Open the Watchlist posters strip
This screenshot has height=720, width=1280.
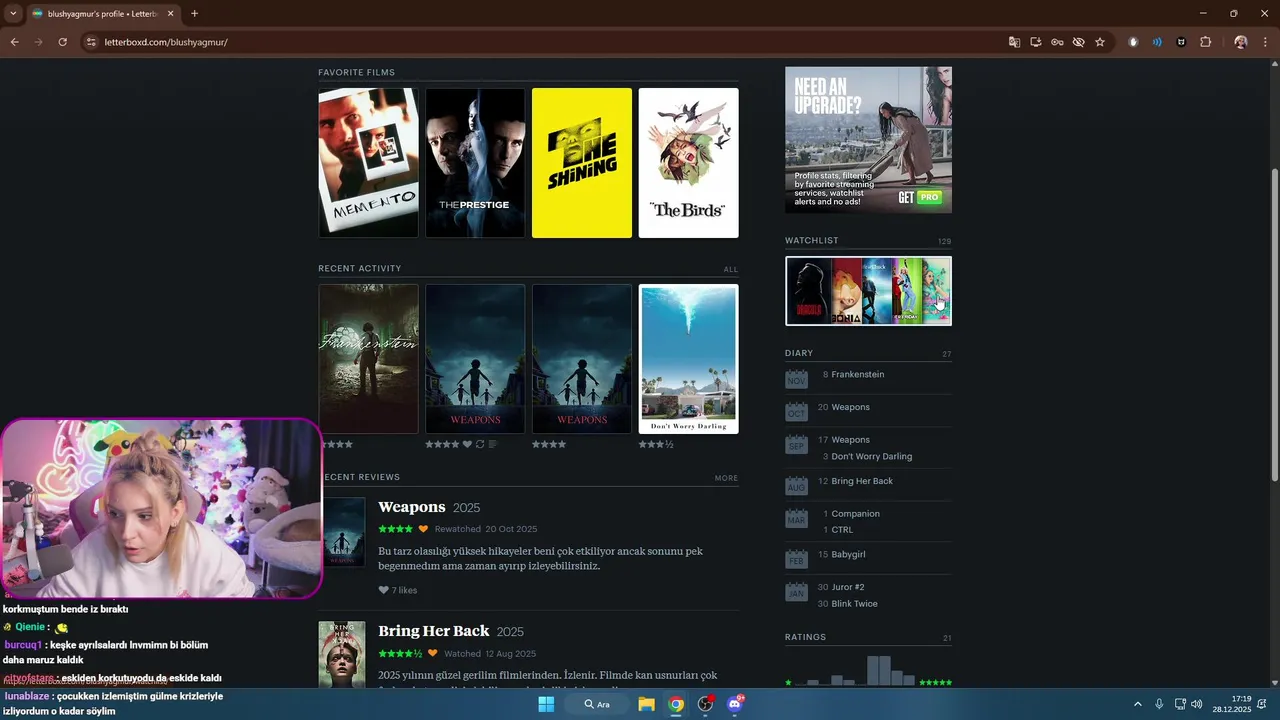[x=868, y=291]
